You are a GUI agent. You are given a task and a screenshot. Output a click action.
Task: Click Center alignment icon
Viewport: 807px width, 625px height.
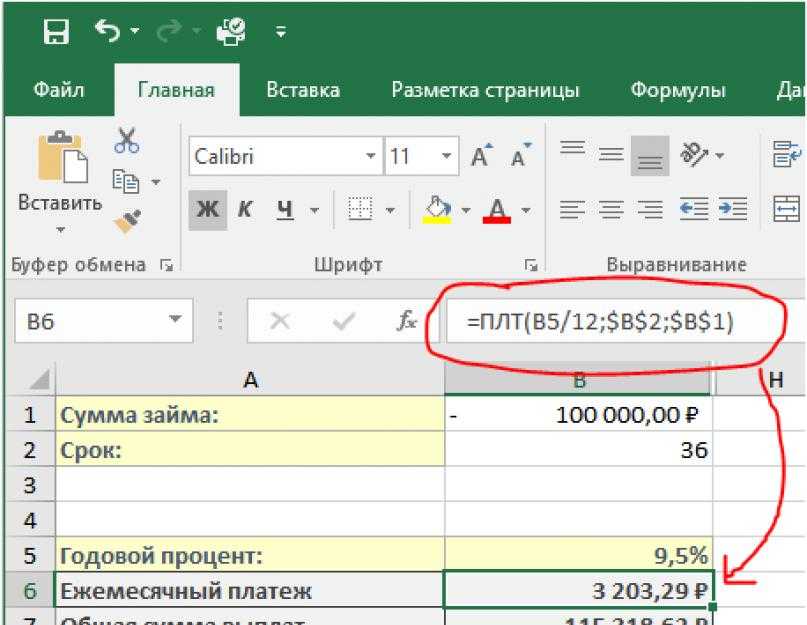(x=611, y=210)
